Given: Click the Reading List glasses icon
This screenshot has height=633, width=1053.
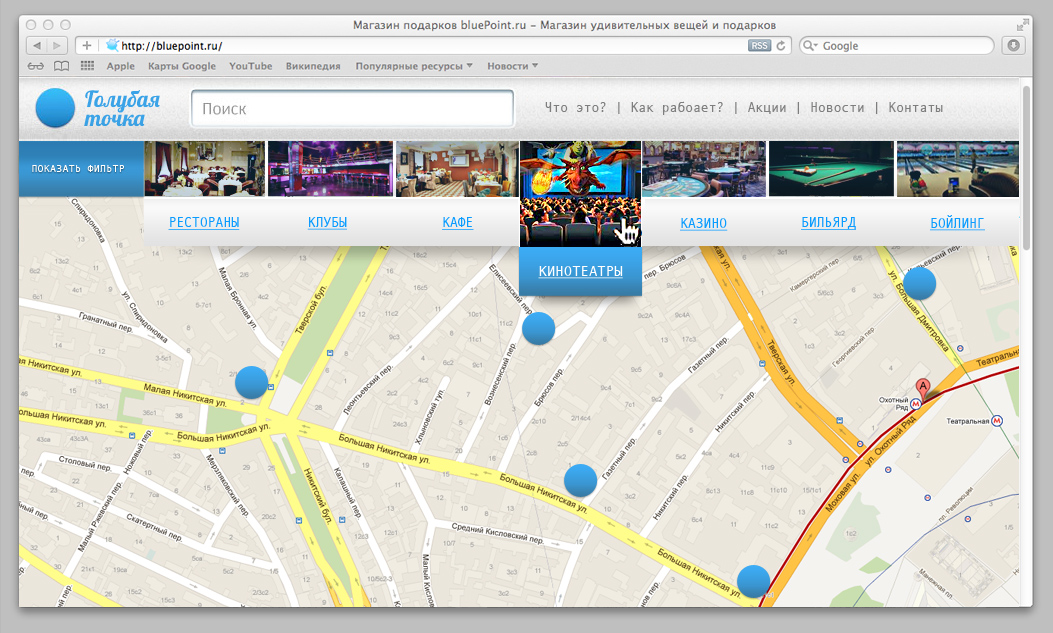Looking at the screenshot, I should pos(36,66).
